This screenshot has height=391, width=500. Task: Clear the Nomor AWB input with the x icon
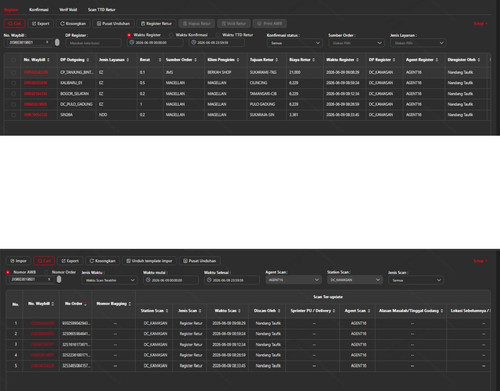coord(49,279)
